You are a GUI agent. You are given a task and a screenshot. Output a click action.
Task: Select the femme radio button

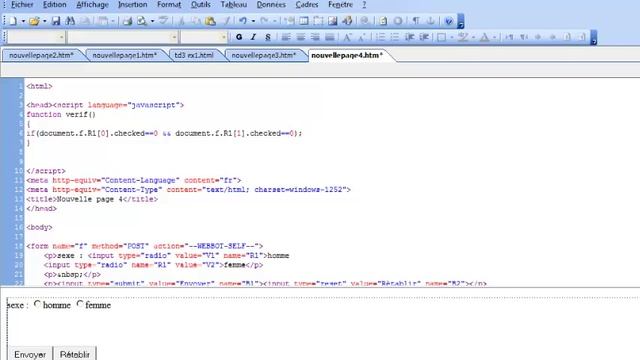(80, 304)
